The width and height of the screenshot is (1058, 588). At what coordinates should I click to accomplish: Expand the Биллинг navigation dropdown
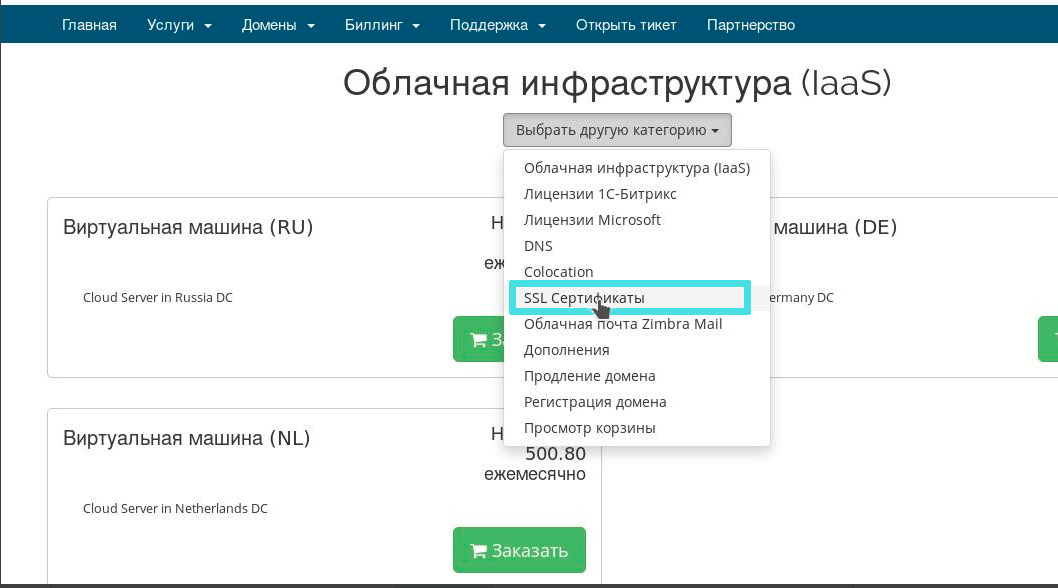382,25
